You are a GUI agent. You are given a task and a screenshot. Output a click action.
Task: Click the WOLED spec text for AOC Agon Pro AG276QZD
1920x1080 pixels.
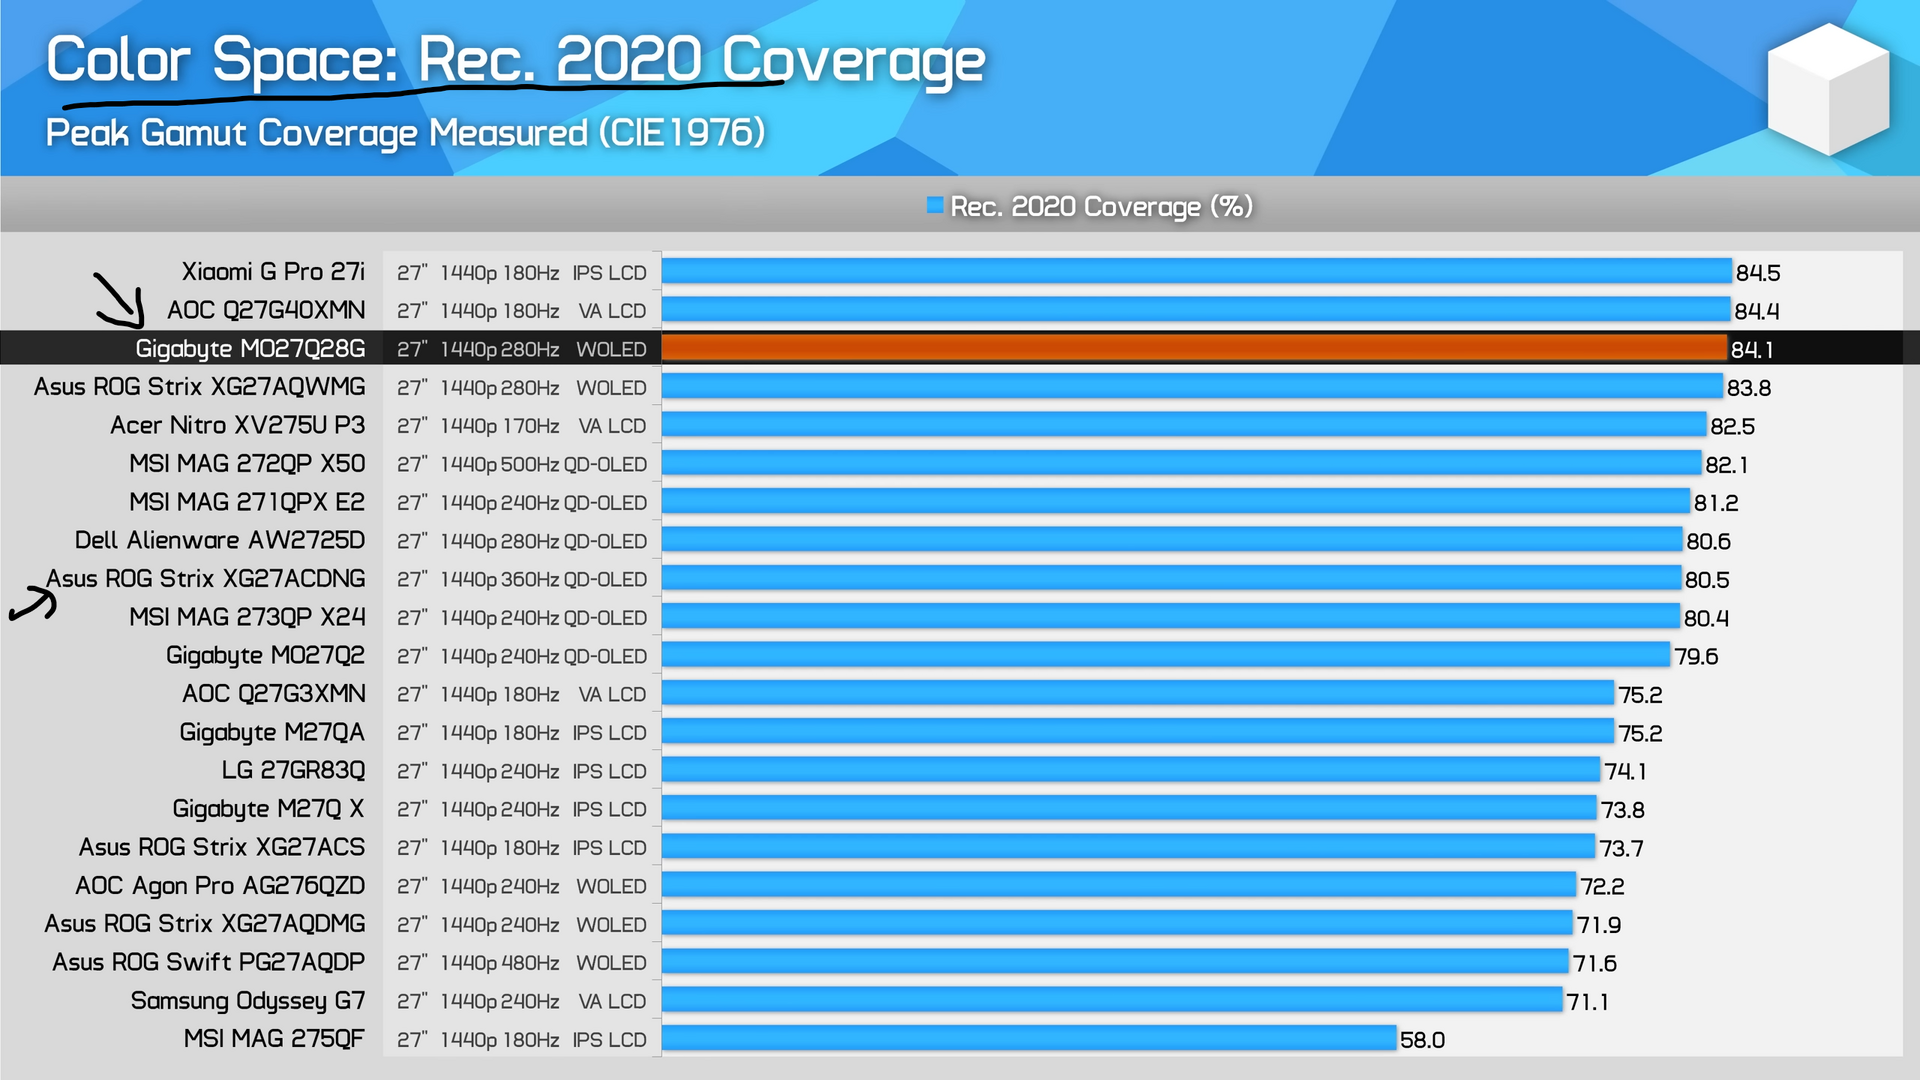pos(611,886)
